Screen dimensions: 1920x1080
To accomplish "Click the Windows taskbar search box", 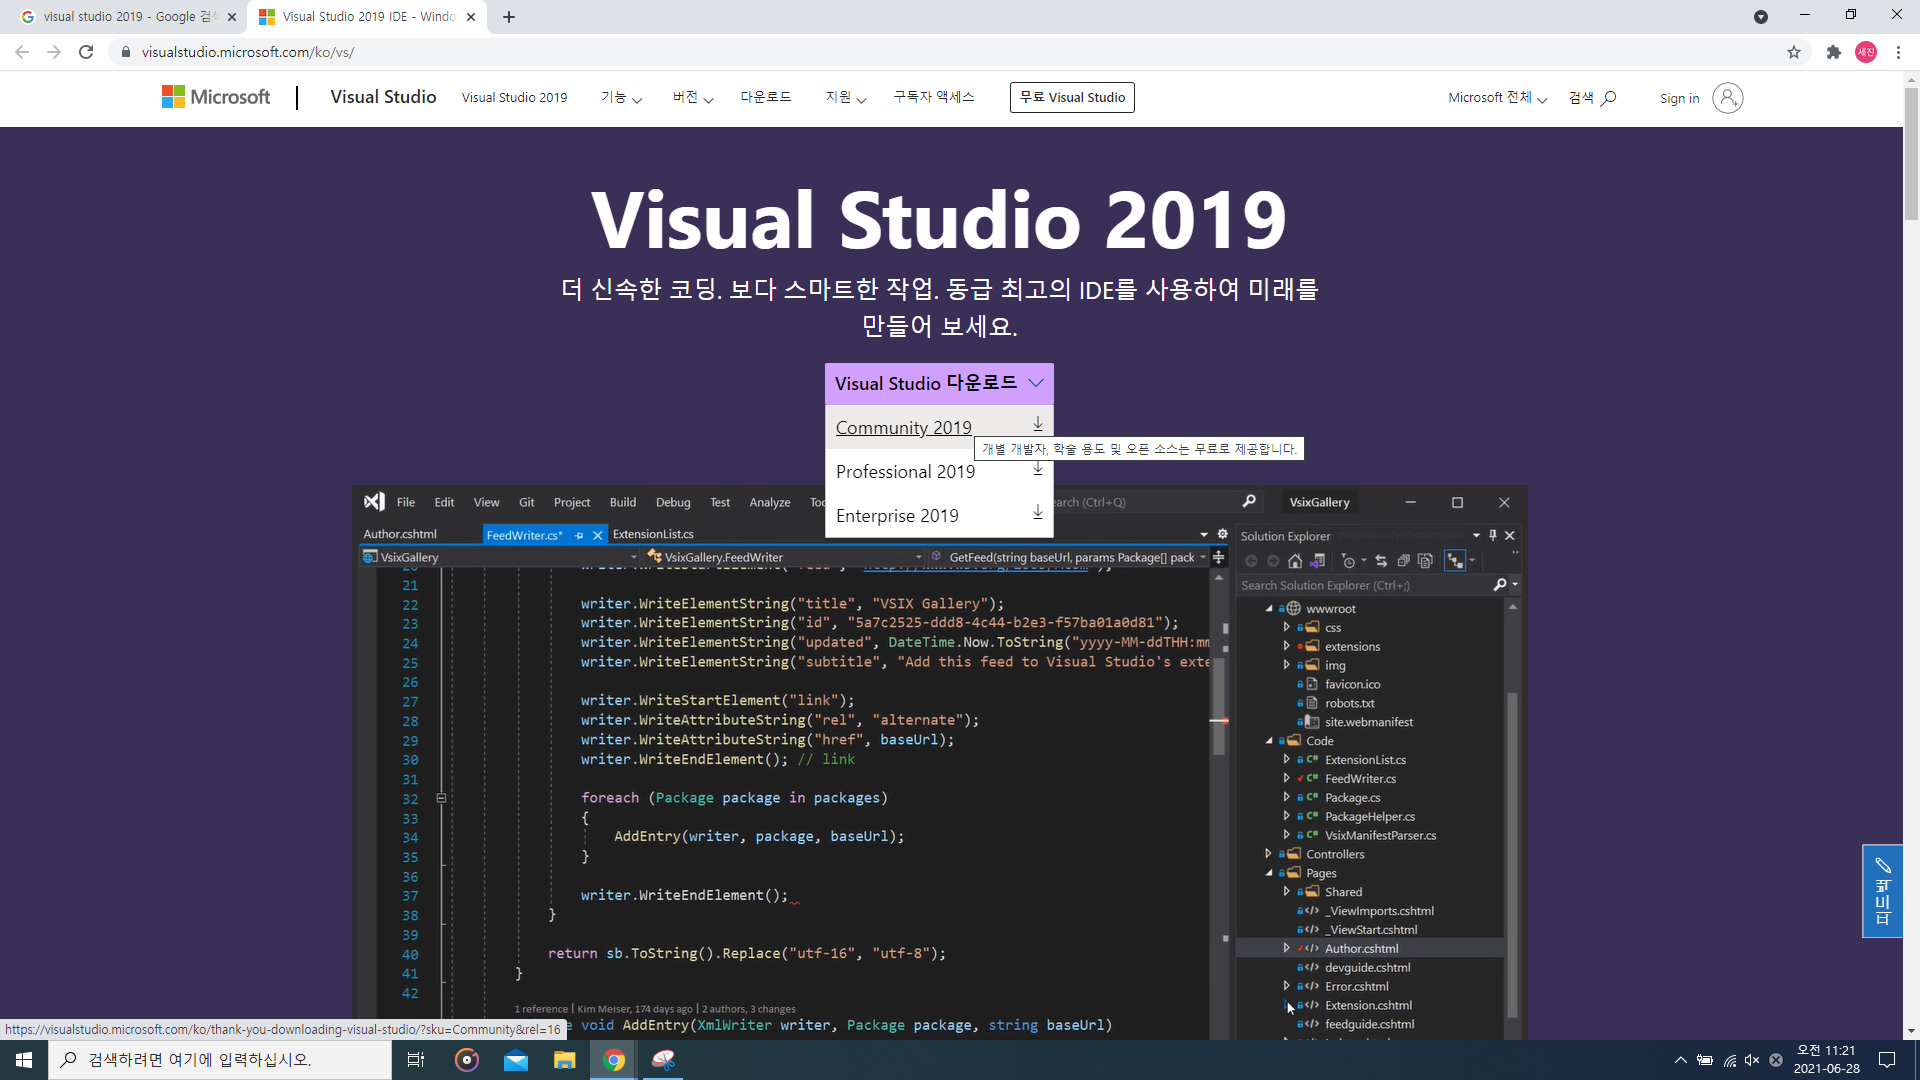I will point(220,1060).
